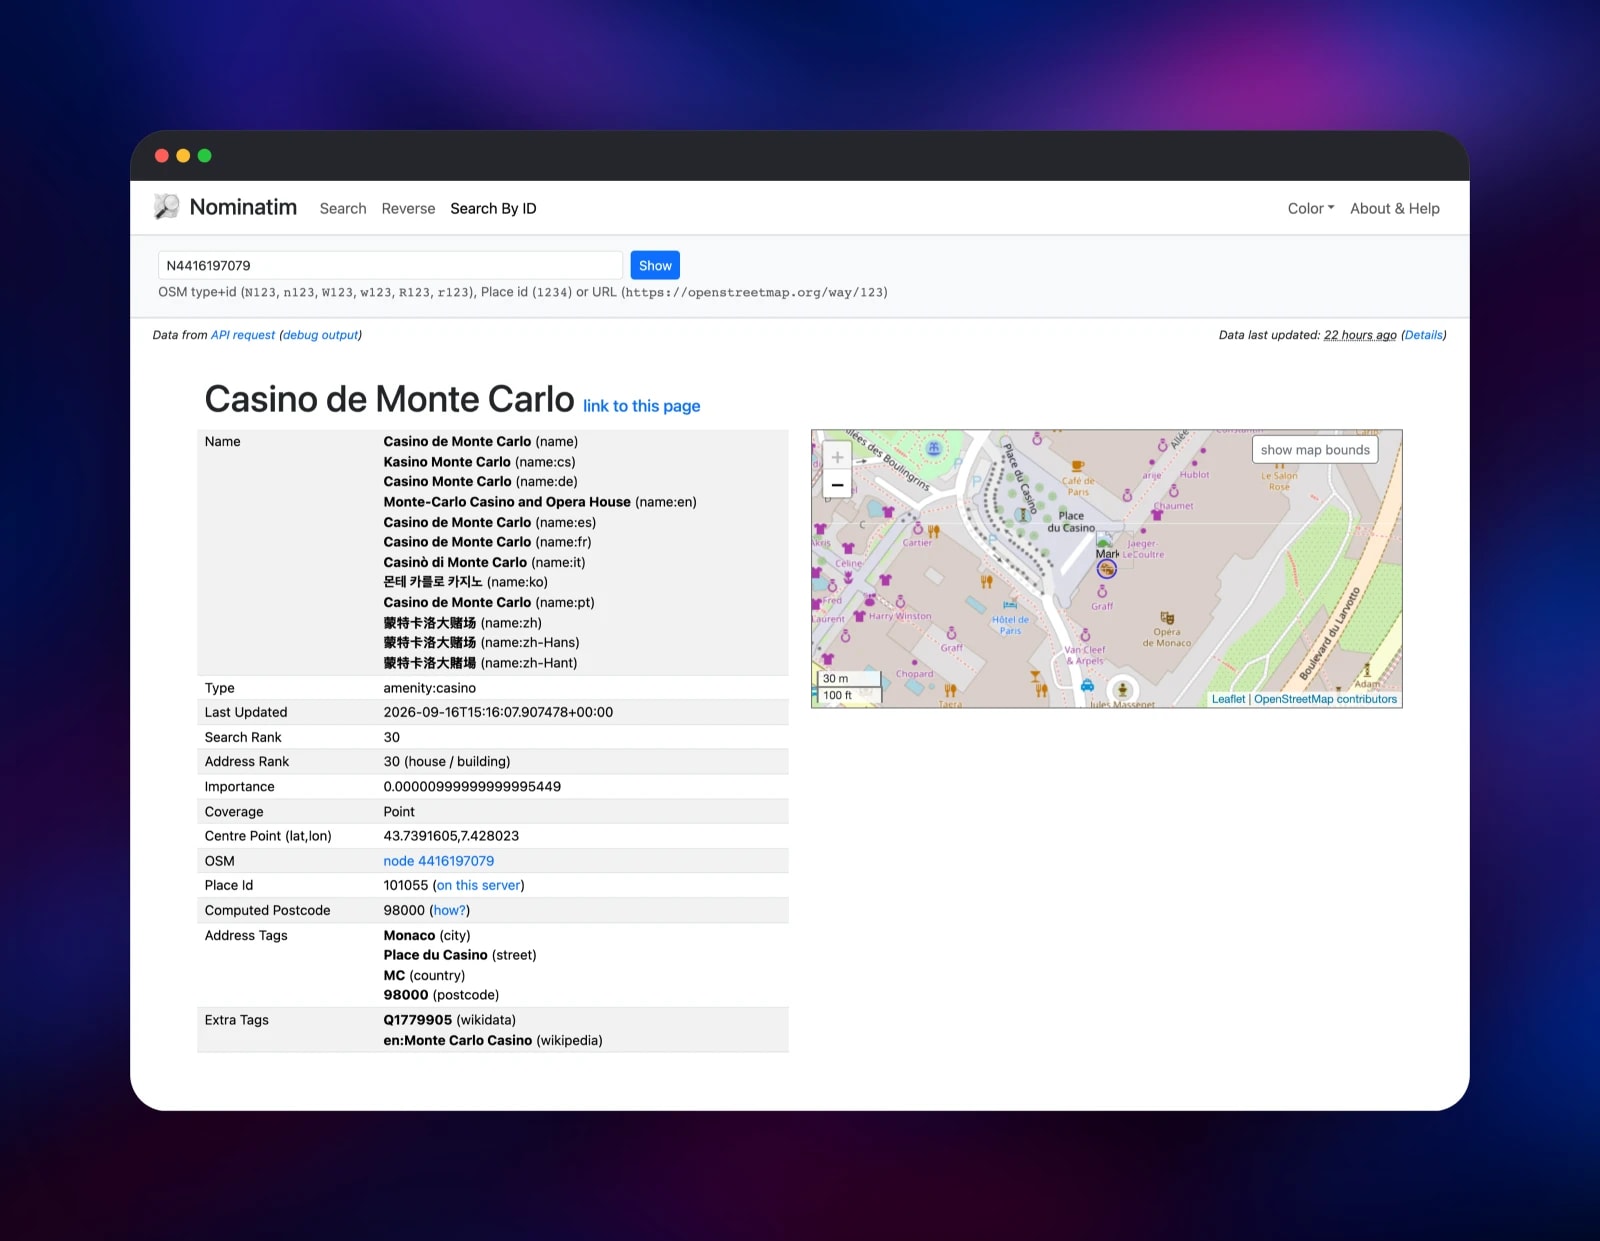The width and height of the screenshot is (1600, 1241).
Task: Click the '22 hours ago' update time
Action: [1360, 335]
